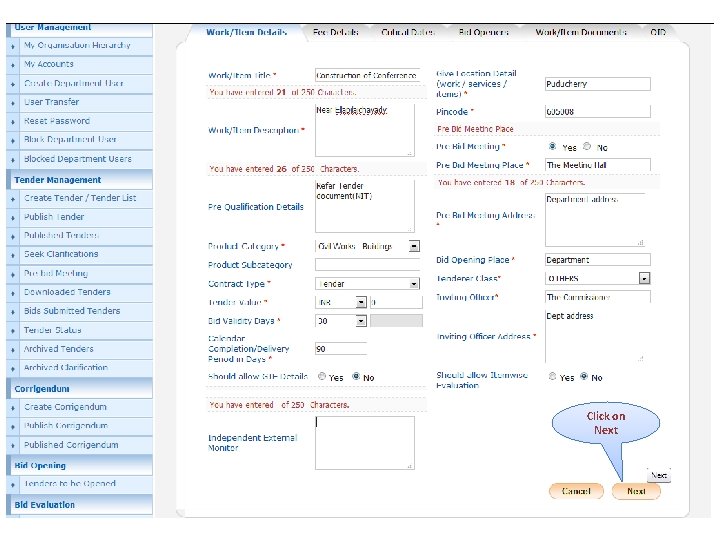The height and width of the screenshot is (540, 720).
Task: Click Pre Bid Meeting Address textarea
Action: pos(595,220)
